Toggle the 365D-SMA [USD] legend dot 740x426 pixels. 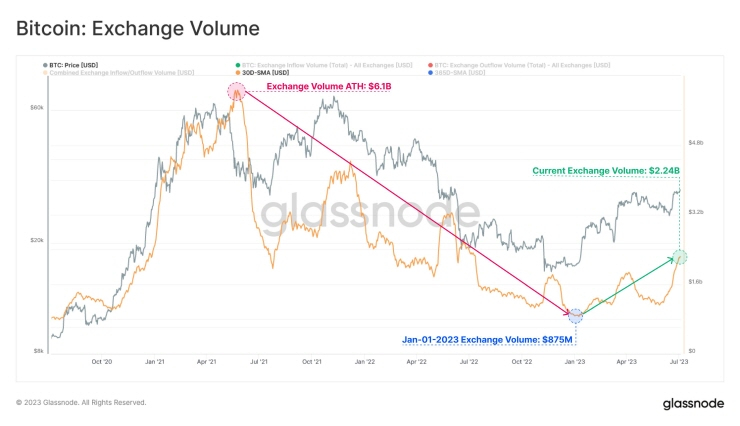pyautogui.click(x=430, y=73)
